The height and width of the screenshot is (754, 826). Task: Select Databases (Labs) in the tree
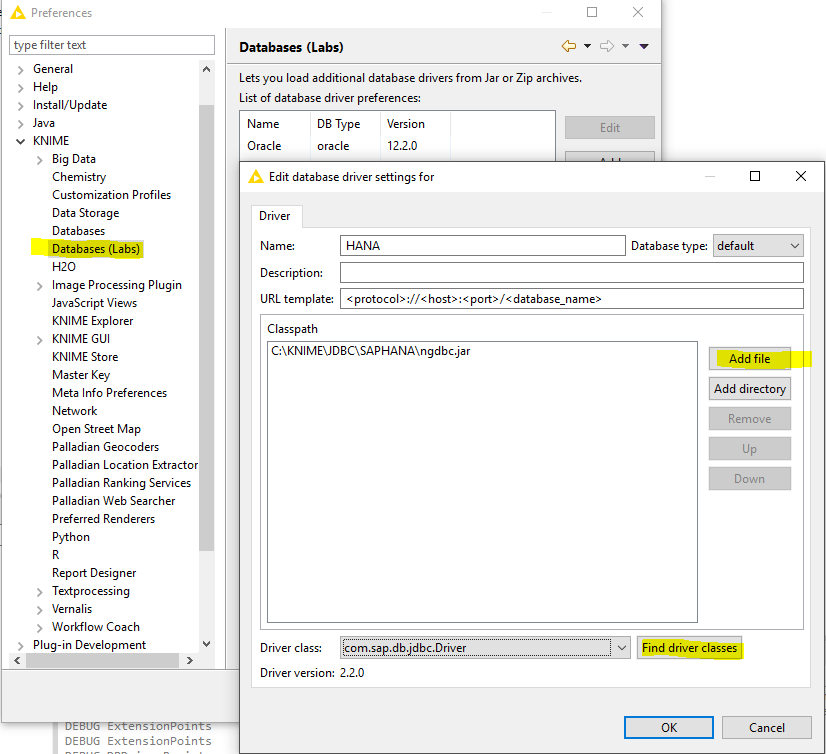coord(96,249)
